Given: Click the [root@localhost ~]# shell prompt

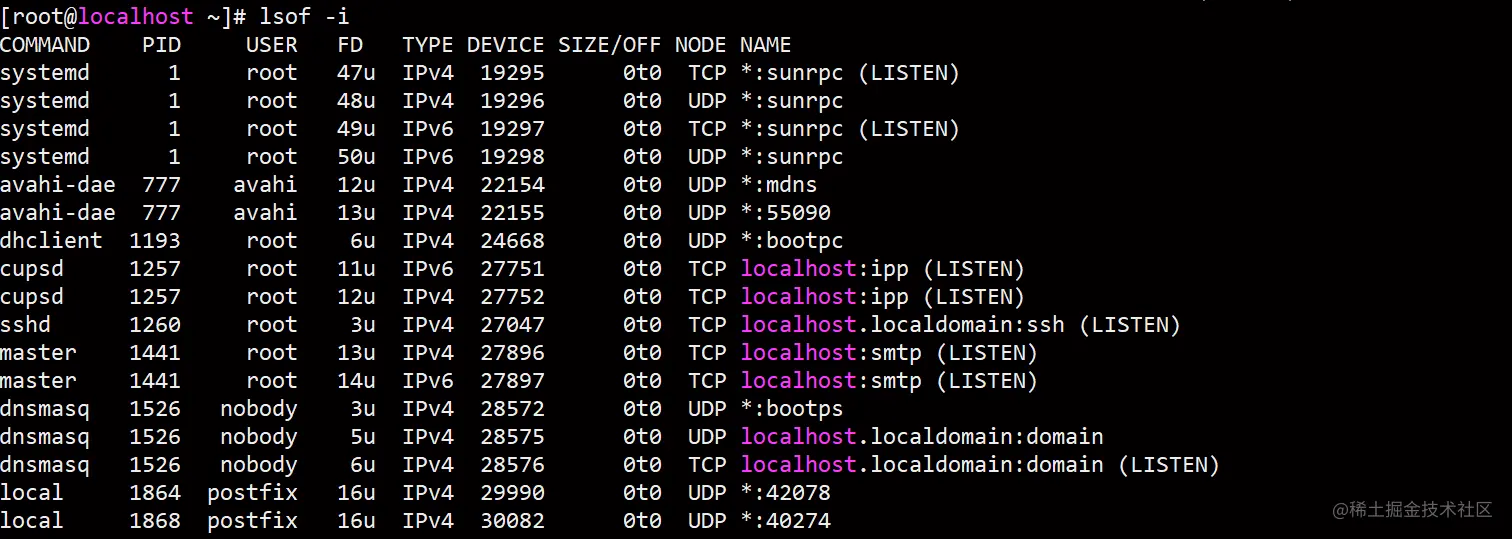Looking at the screenshot, I should 124,16.
